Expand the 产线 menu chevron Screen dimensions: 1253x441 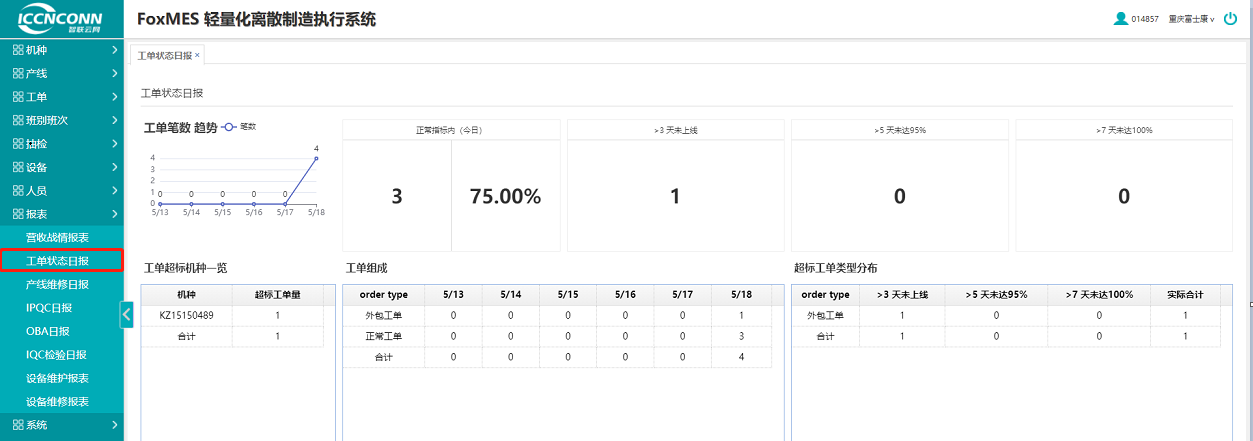click(115, 73)
